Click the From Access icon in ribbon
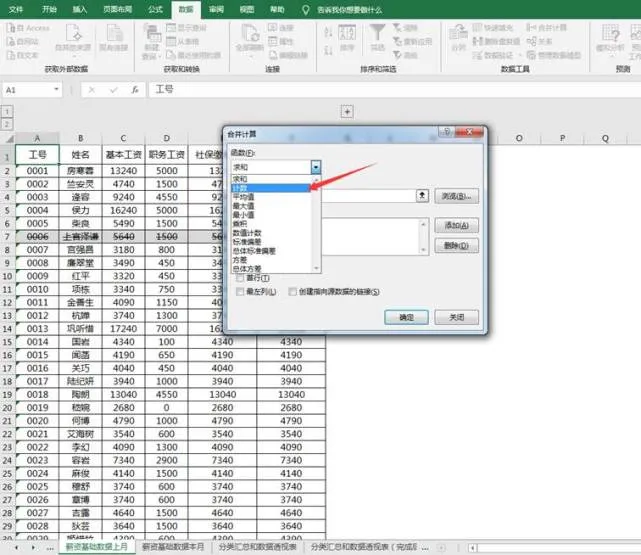 coord(11,28)
